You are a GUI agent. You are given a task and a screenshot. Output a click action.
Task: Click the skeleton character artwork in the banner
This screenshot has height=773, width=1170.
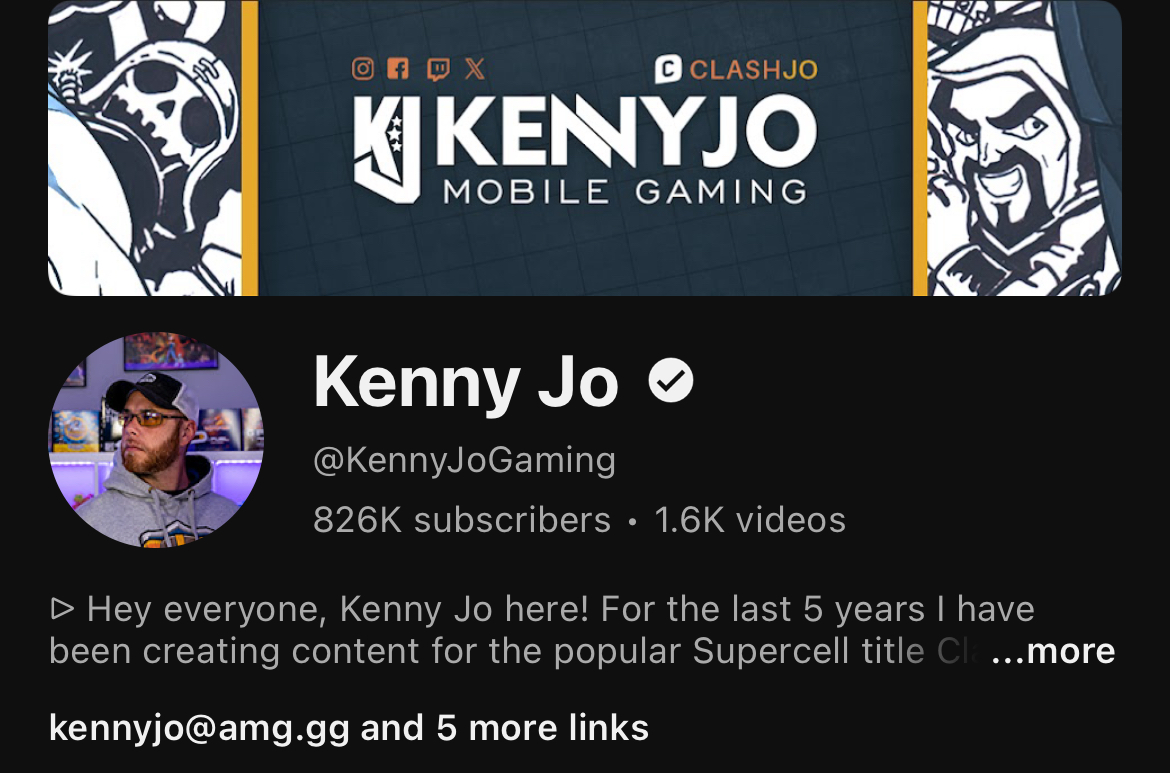(145, 148)
